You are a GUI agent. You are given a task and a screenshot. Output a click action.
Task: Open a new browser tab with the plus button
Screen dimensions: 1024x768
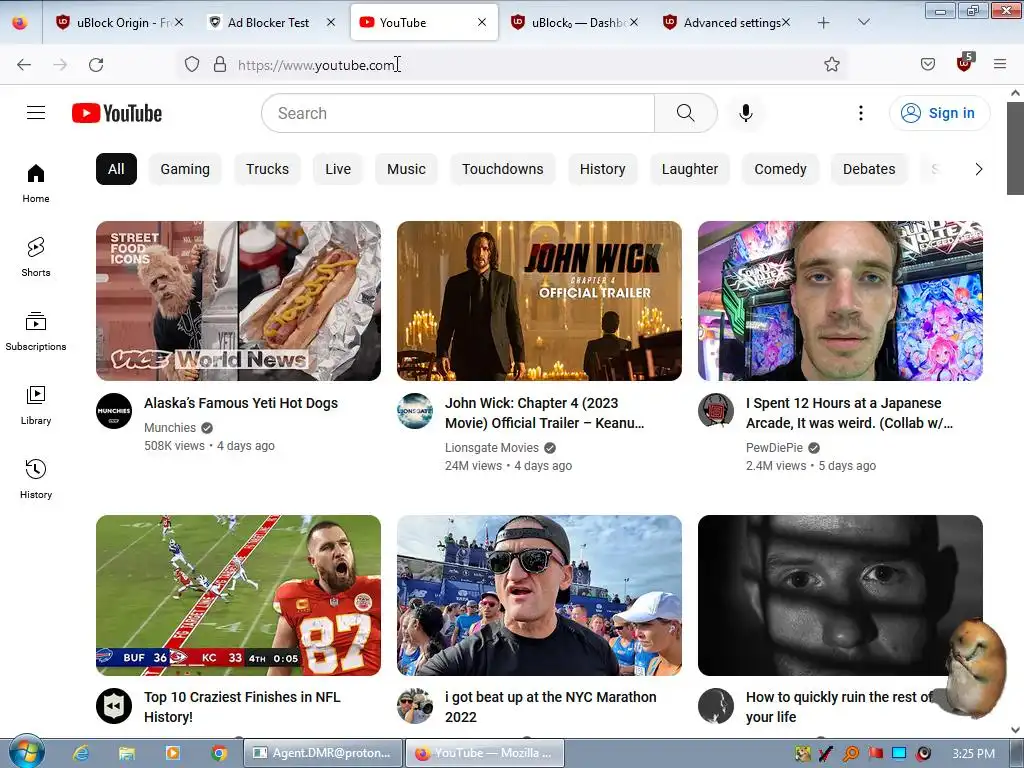[x=824, y=23]
